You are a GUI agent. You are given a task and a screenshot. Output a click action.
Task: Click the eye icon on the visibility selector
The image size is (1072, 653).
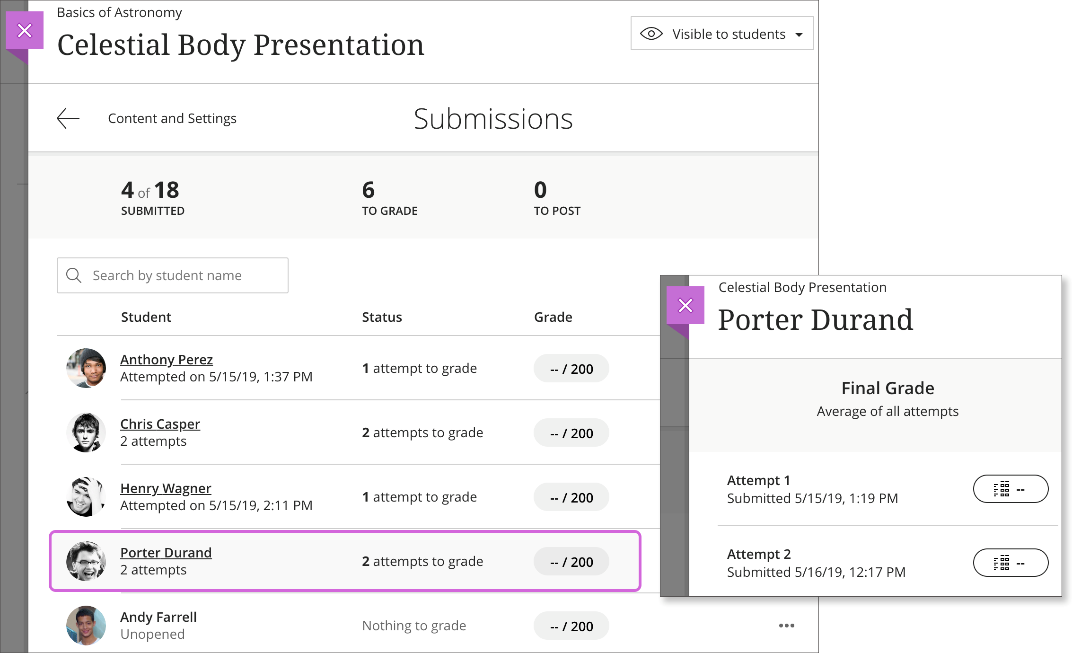[x=653, y=33]
